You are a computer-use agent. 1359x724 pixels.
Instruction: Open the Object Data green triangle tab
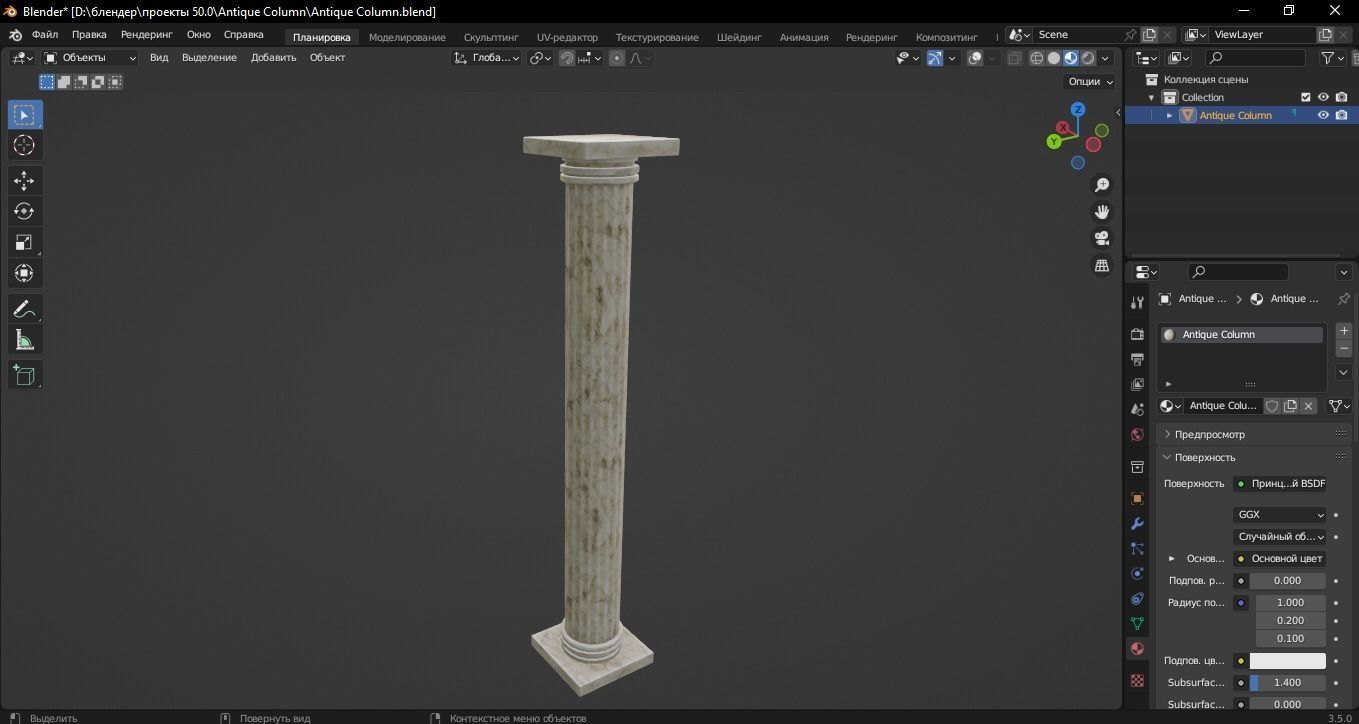point(1137,623)
